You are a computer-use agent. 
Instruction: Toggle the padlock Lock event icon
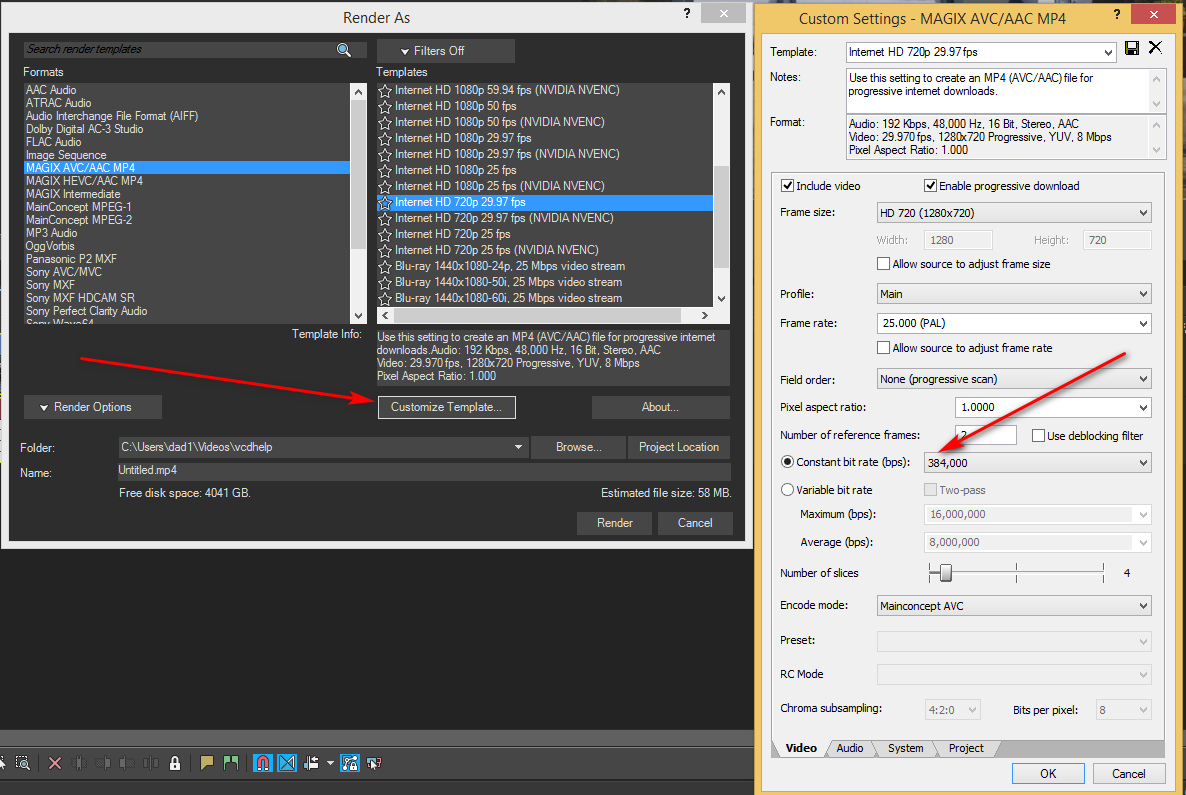tap(175, 763)
